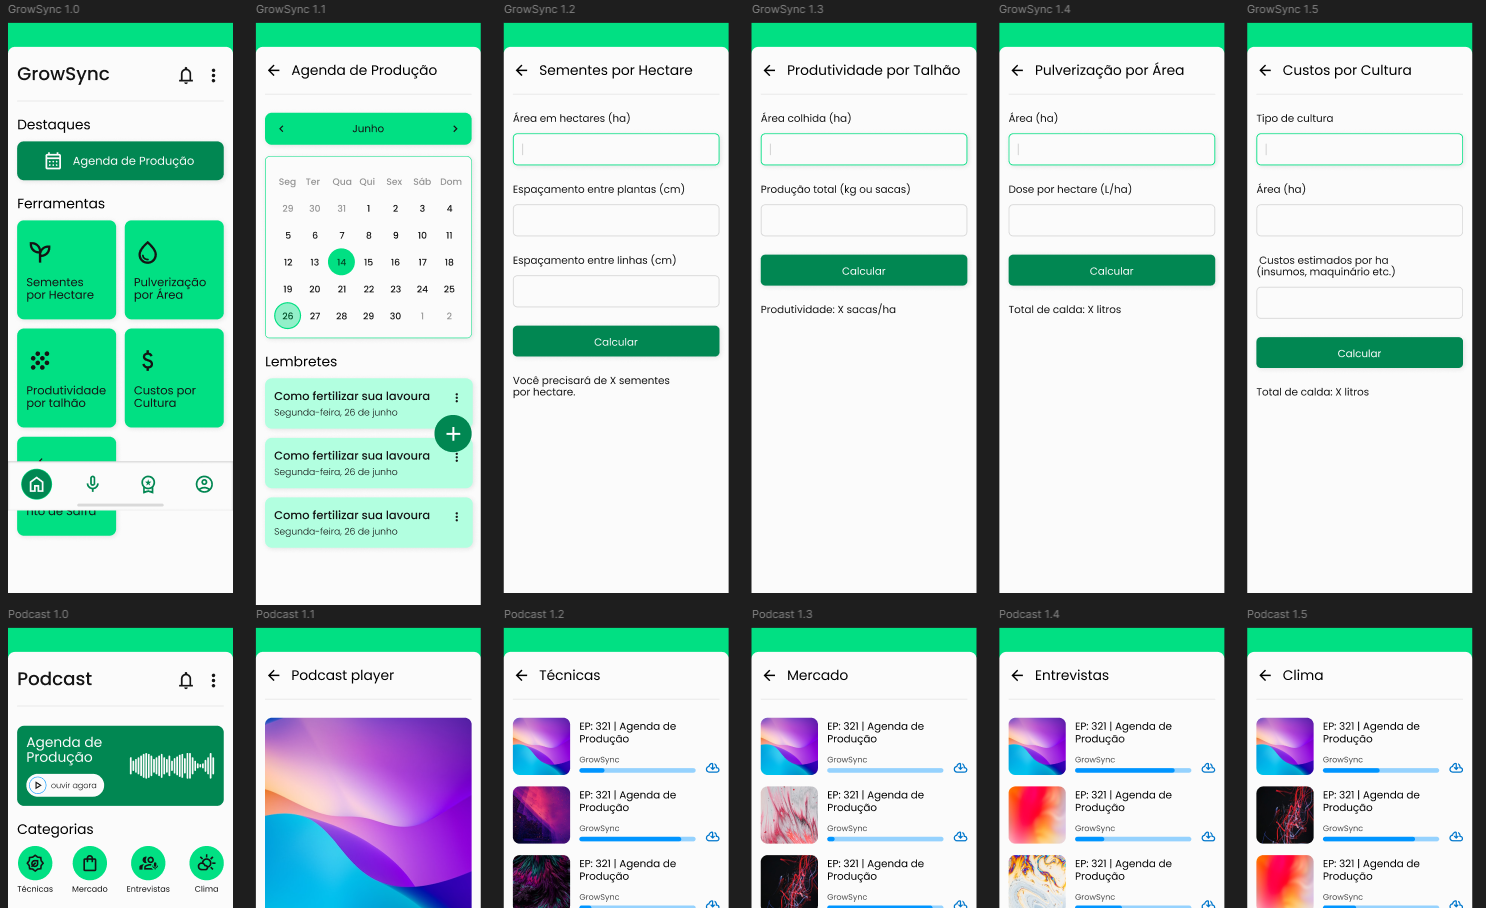Go to next month after Junho
This screenshot has width=1486, height=908.
(455, 129)
